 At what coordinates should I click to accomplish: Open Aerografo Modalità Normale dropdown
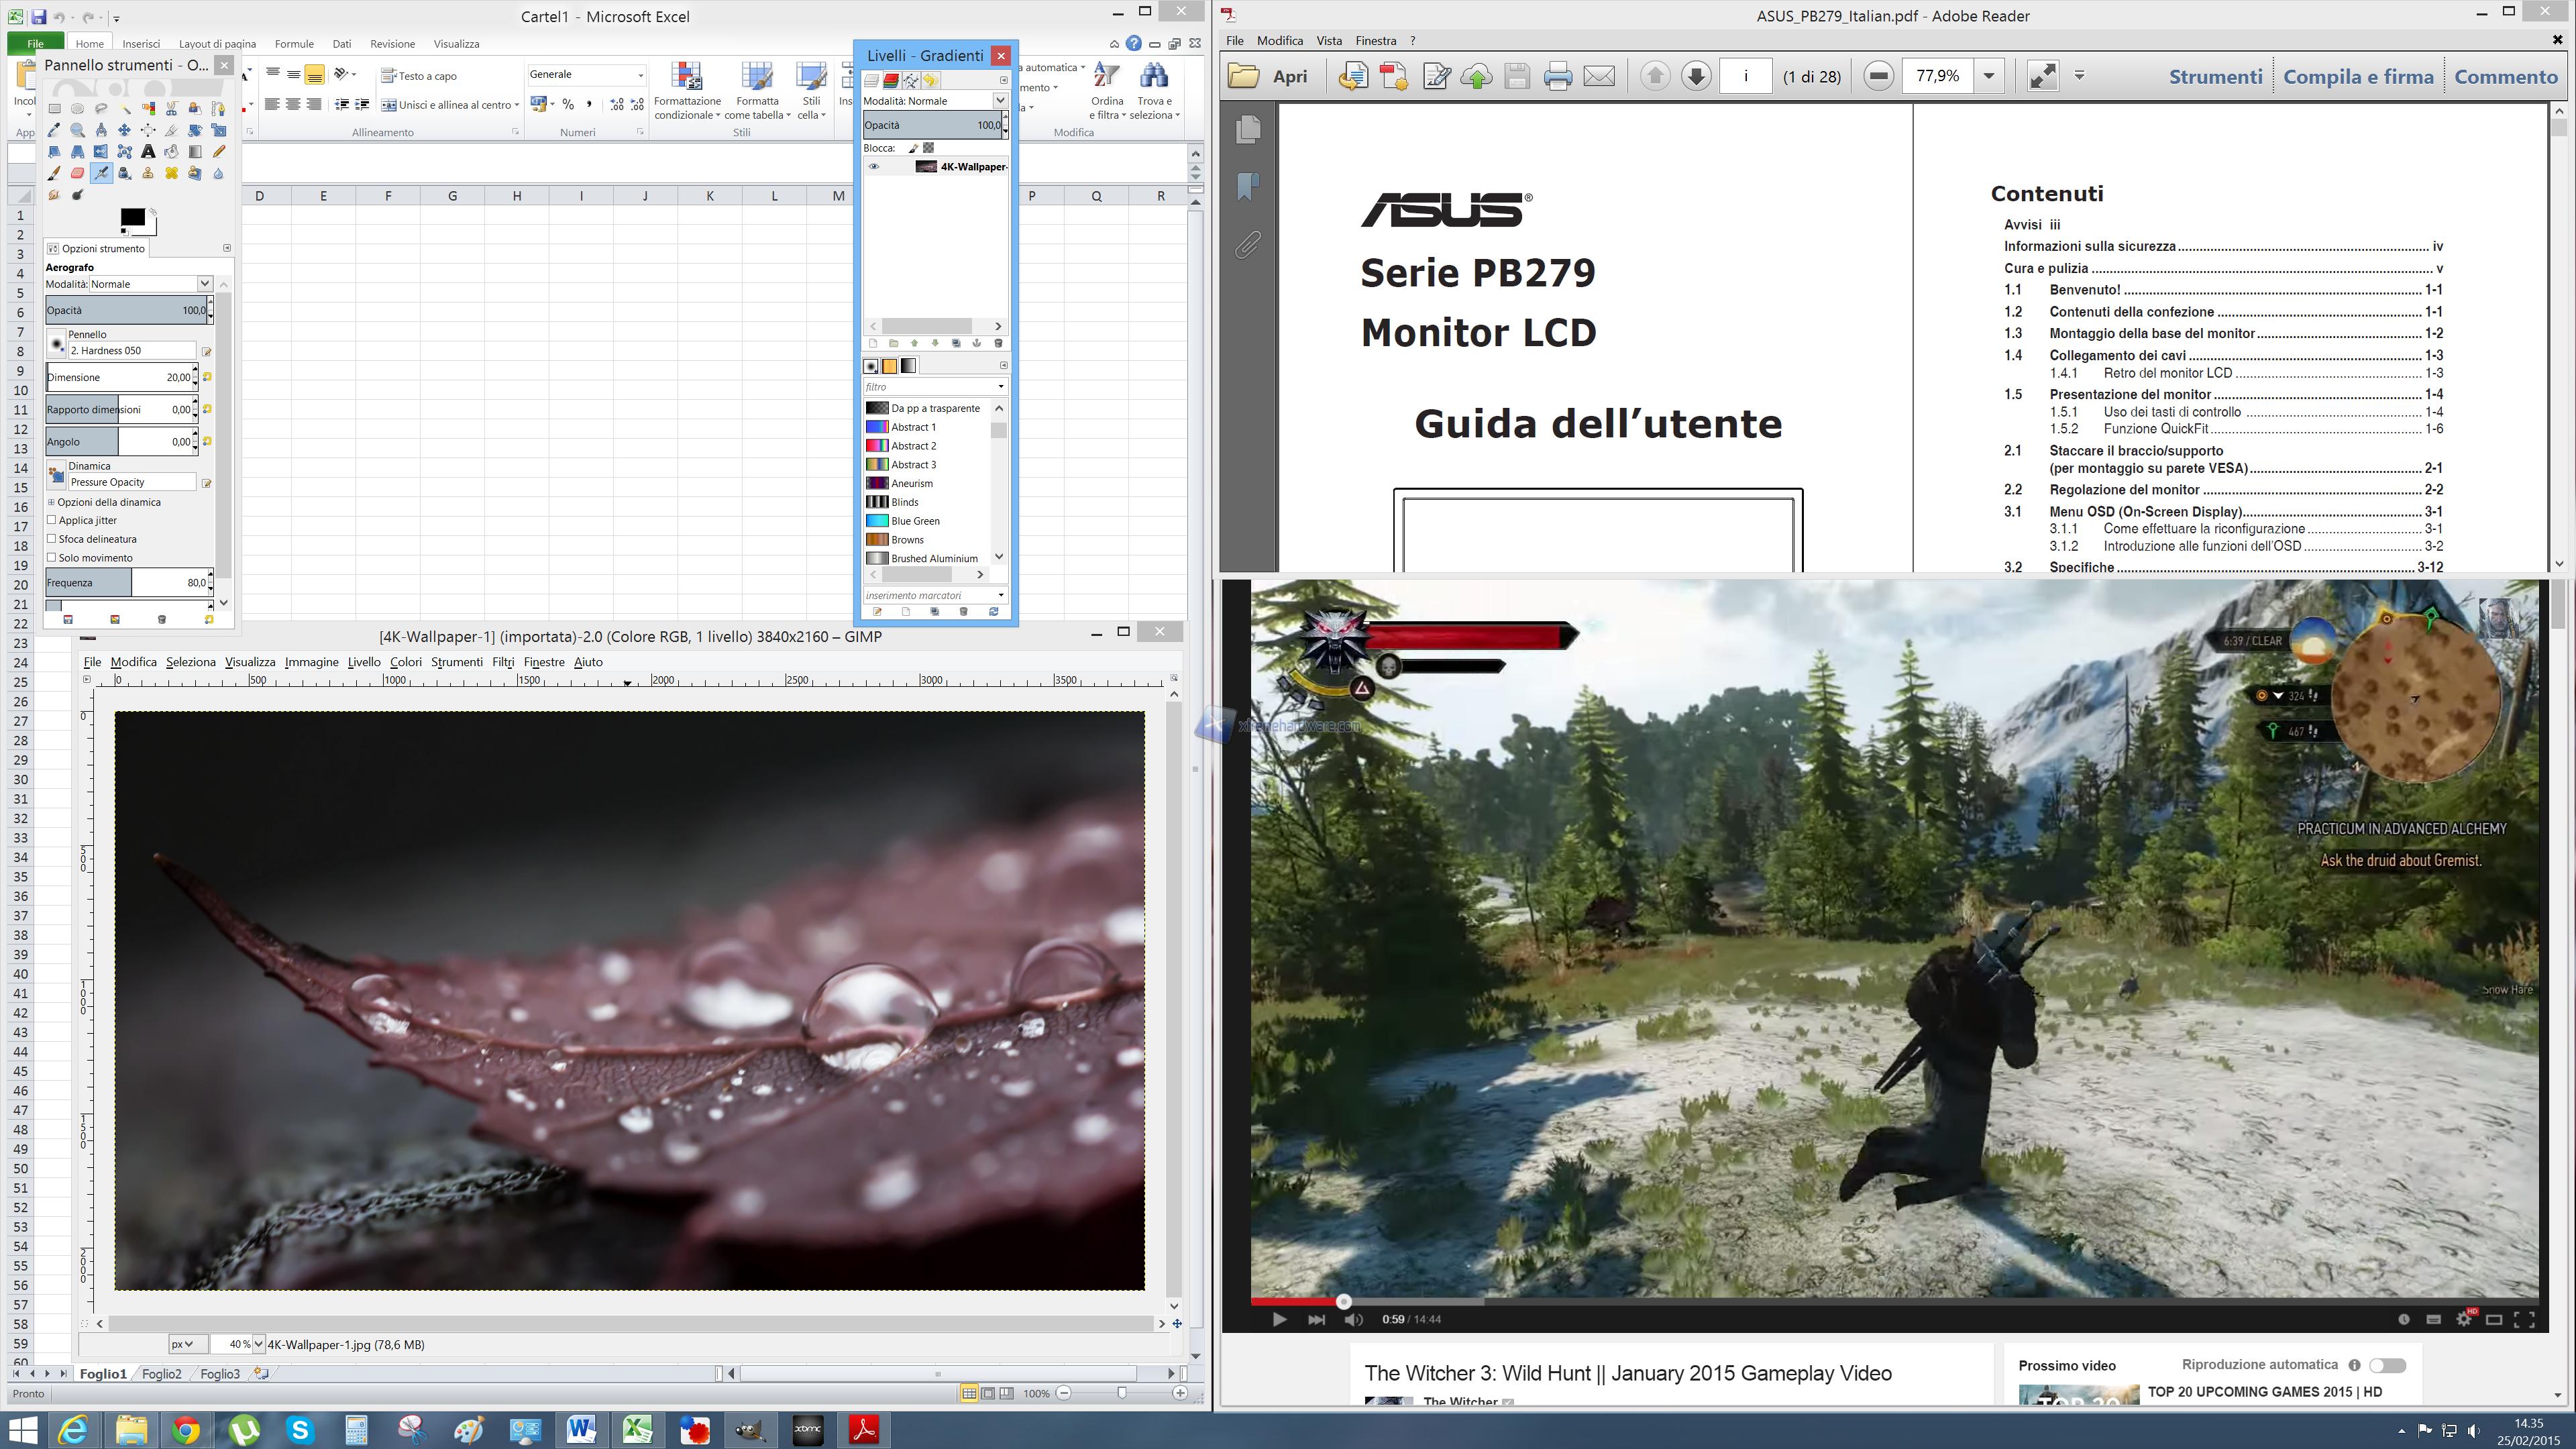204,284
